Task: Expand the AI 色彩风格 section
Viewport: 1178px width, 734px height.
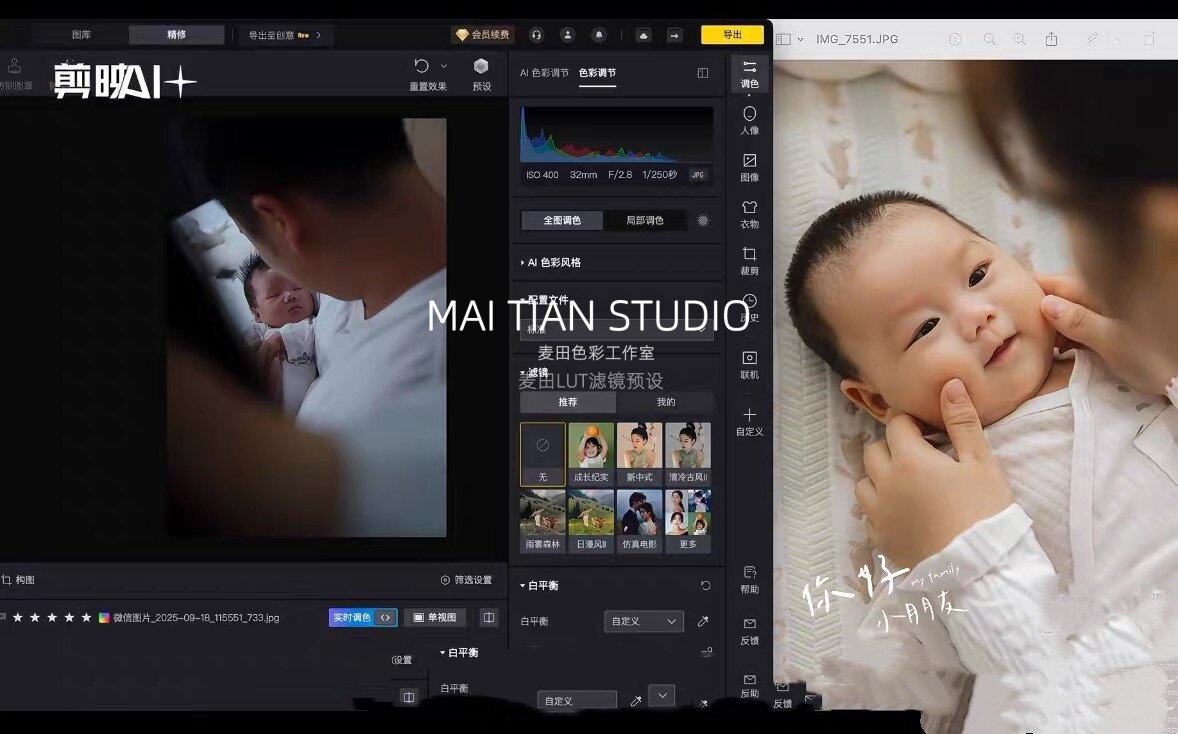Action: coord(553,262)
